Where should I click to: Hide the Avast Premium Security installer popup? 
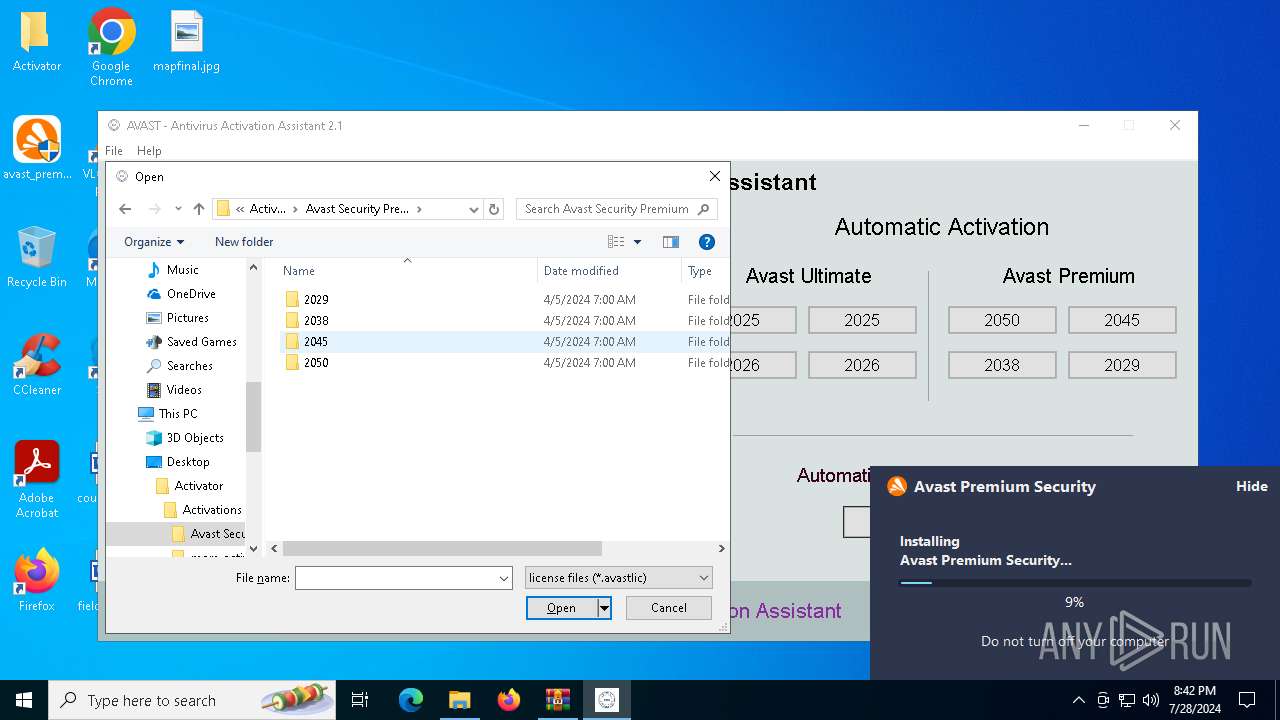(x=1252, y=486)
